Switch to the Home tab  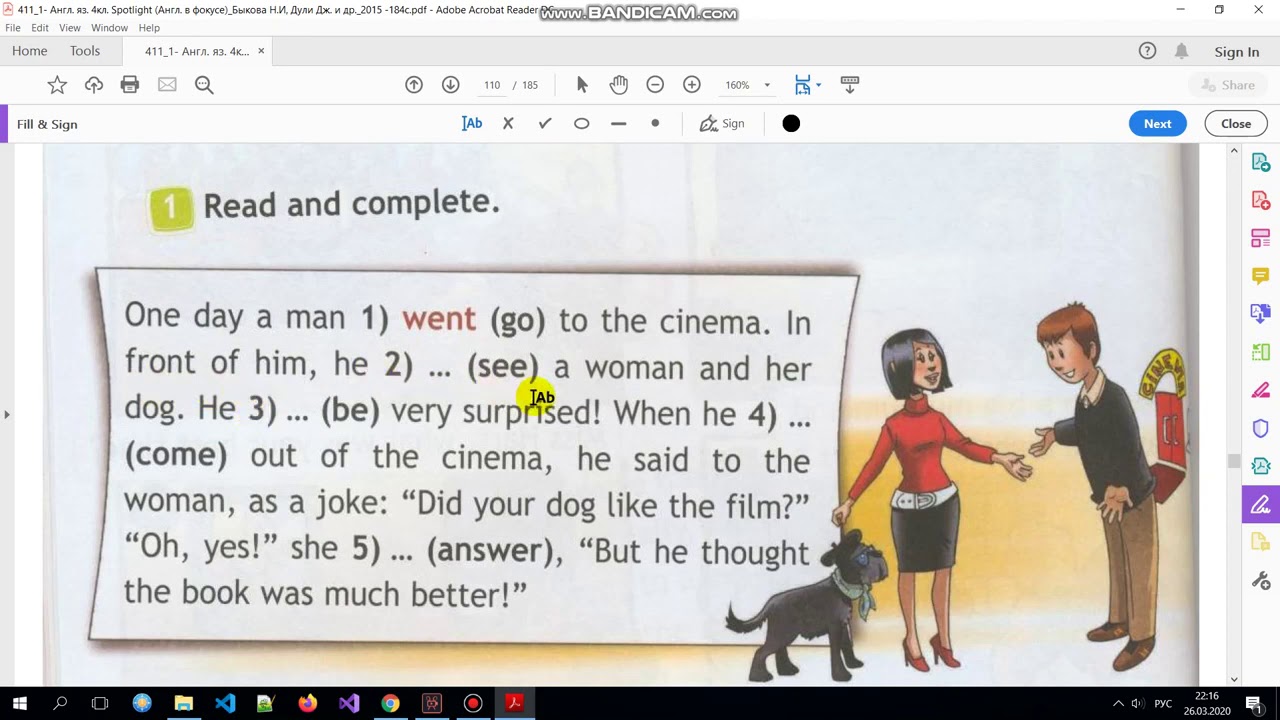[x=30, y=51]
